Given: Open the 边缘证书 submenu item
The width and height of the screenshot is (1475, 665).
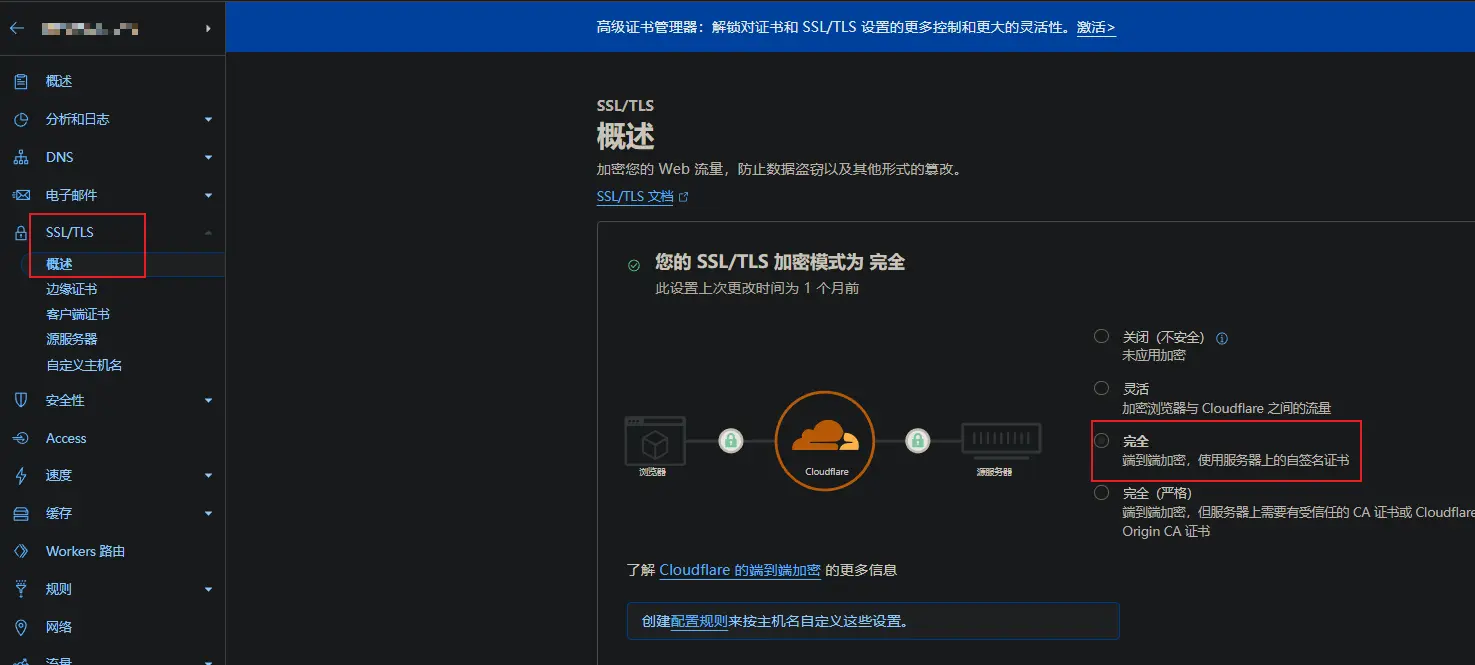Looking at the screenshot, I should (x=72, y=289).
